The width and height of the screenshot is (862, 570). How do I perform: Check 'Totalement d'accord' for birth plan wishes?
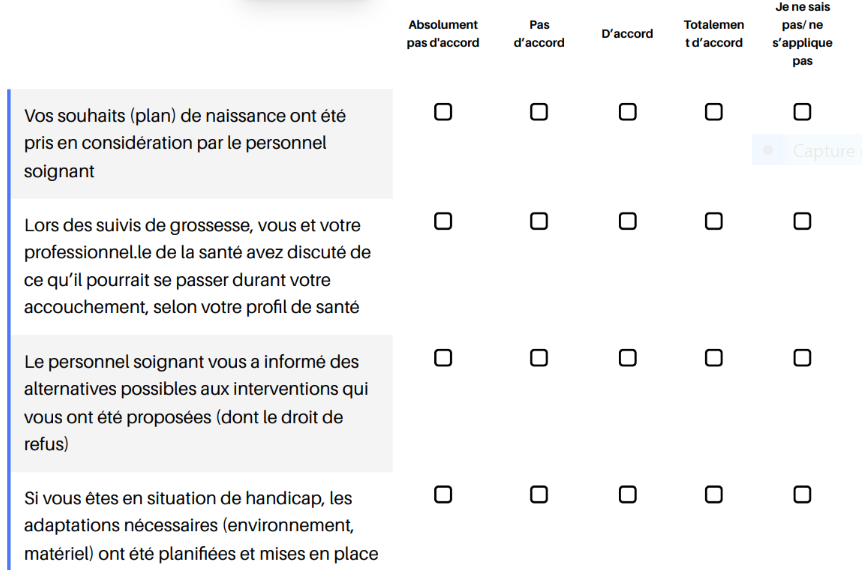tap(713, 112)
